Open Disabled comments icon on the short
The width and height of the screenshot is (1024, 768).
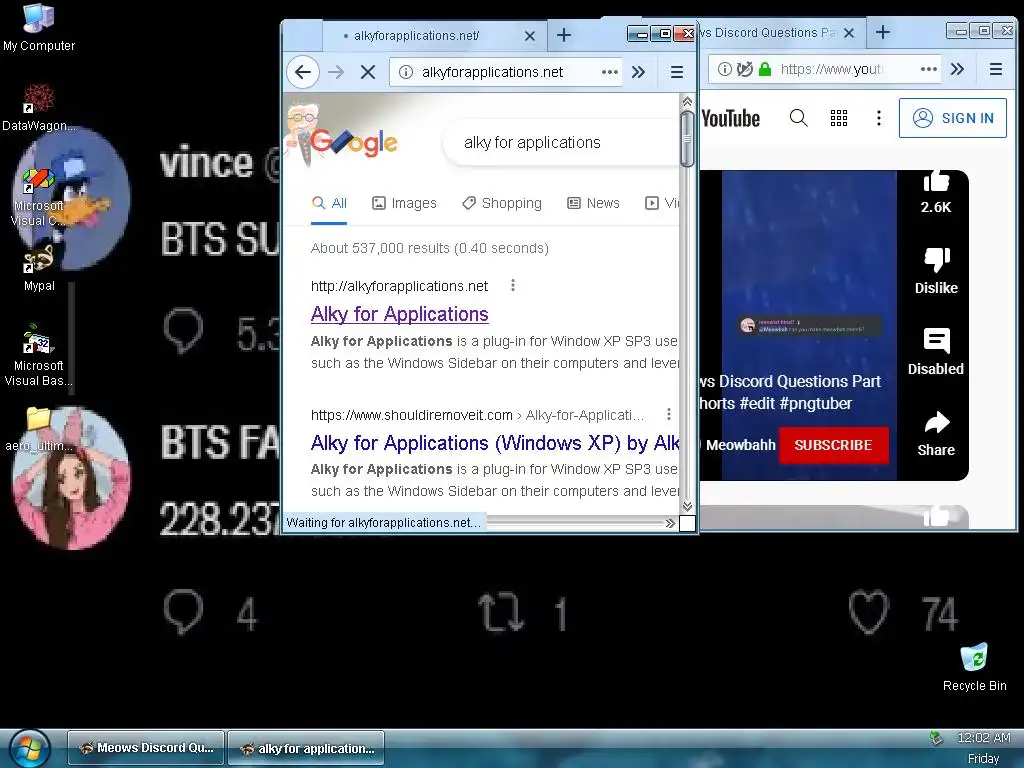coord(936,341)
